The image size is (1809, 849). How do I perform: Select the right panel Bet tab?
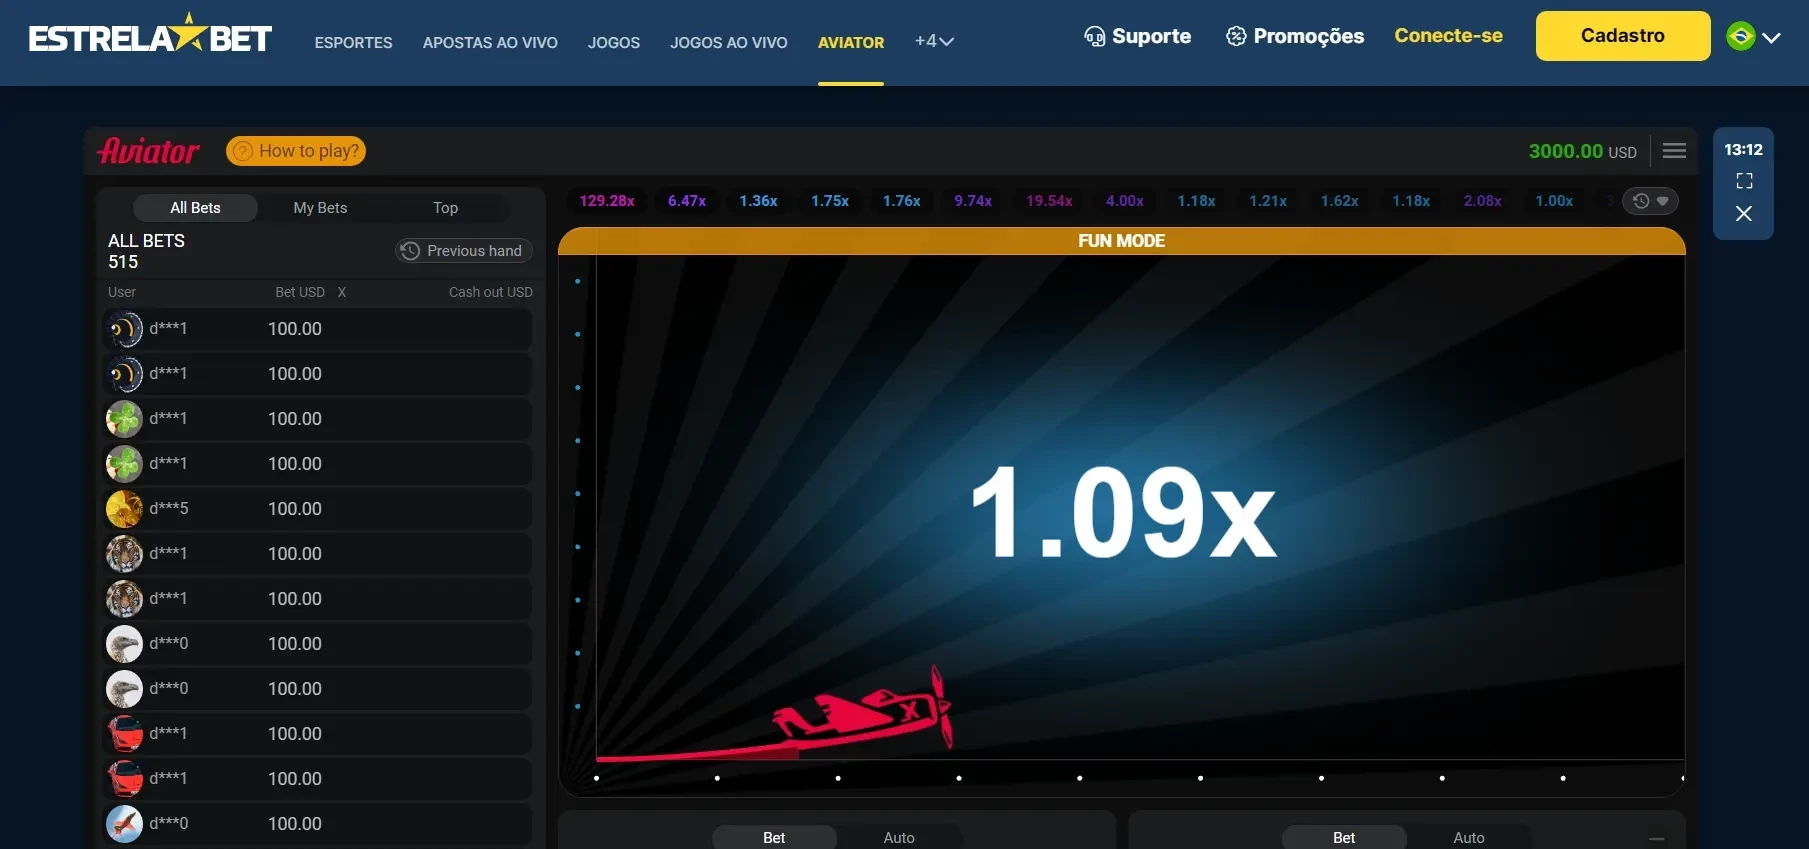1344,837
